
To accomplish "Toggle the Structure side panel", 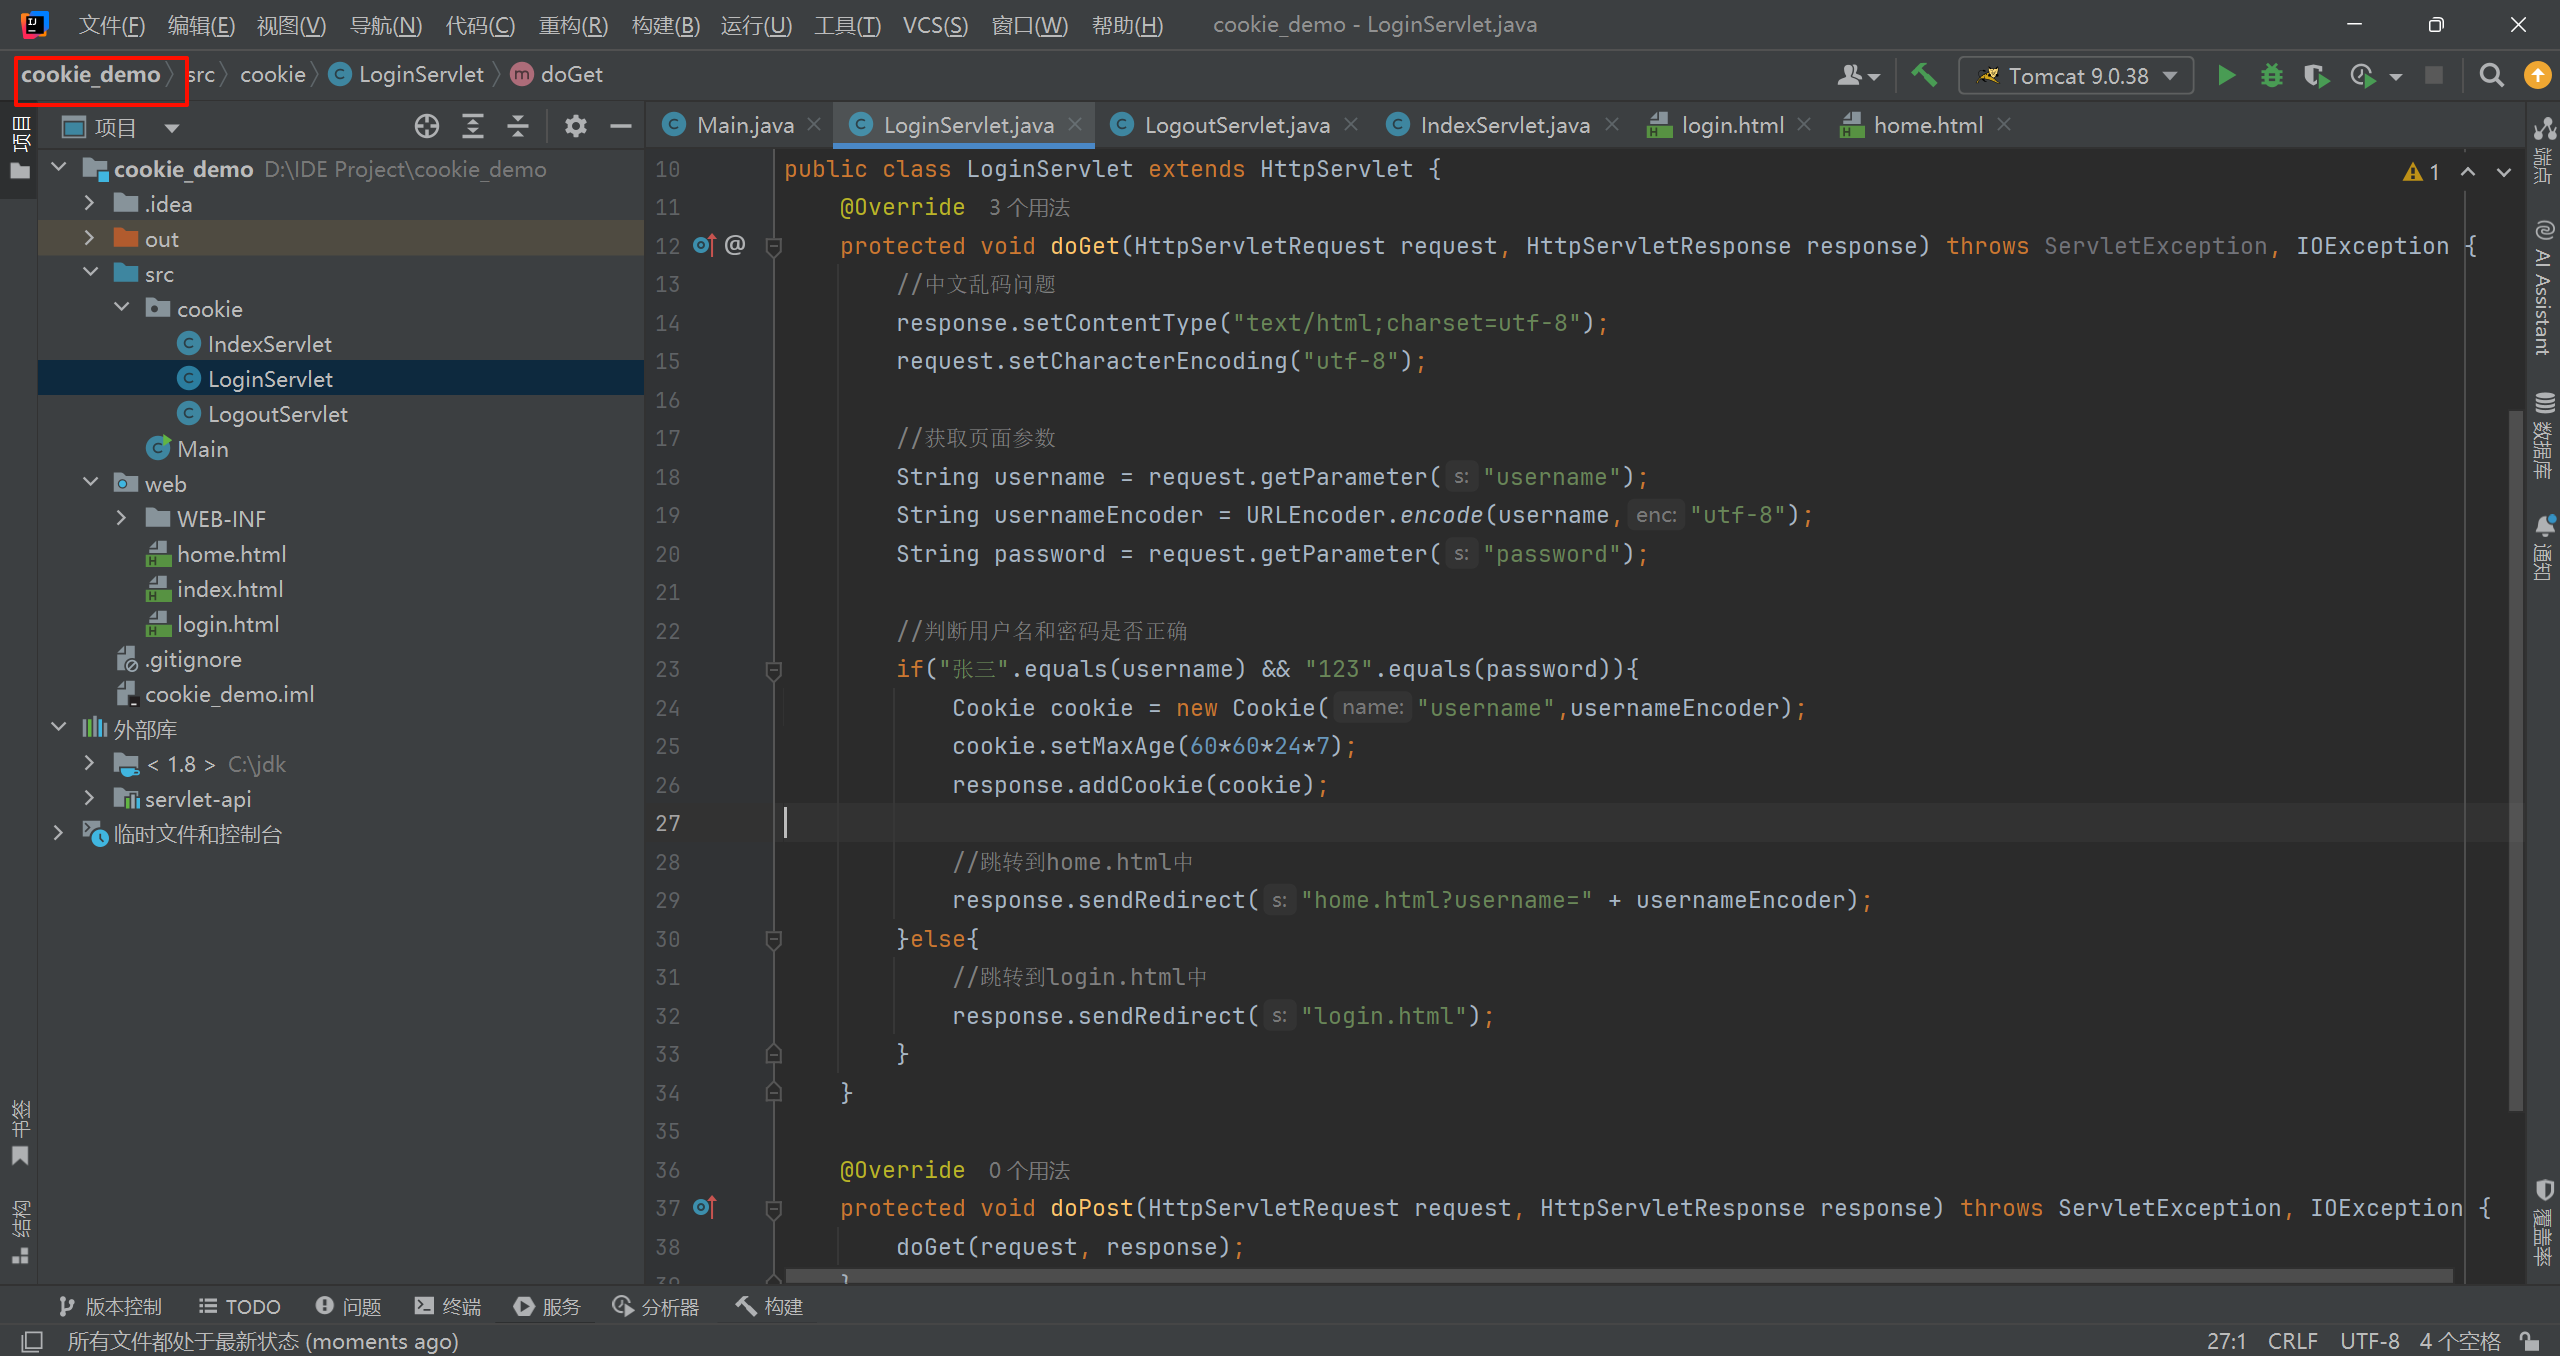I will coord(19,1232).
